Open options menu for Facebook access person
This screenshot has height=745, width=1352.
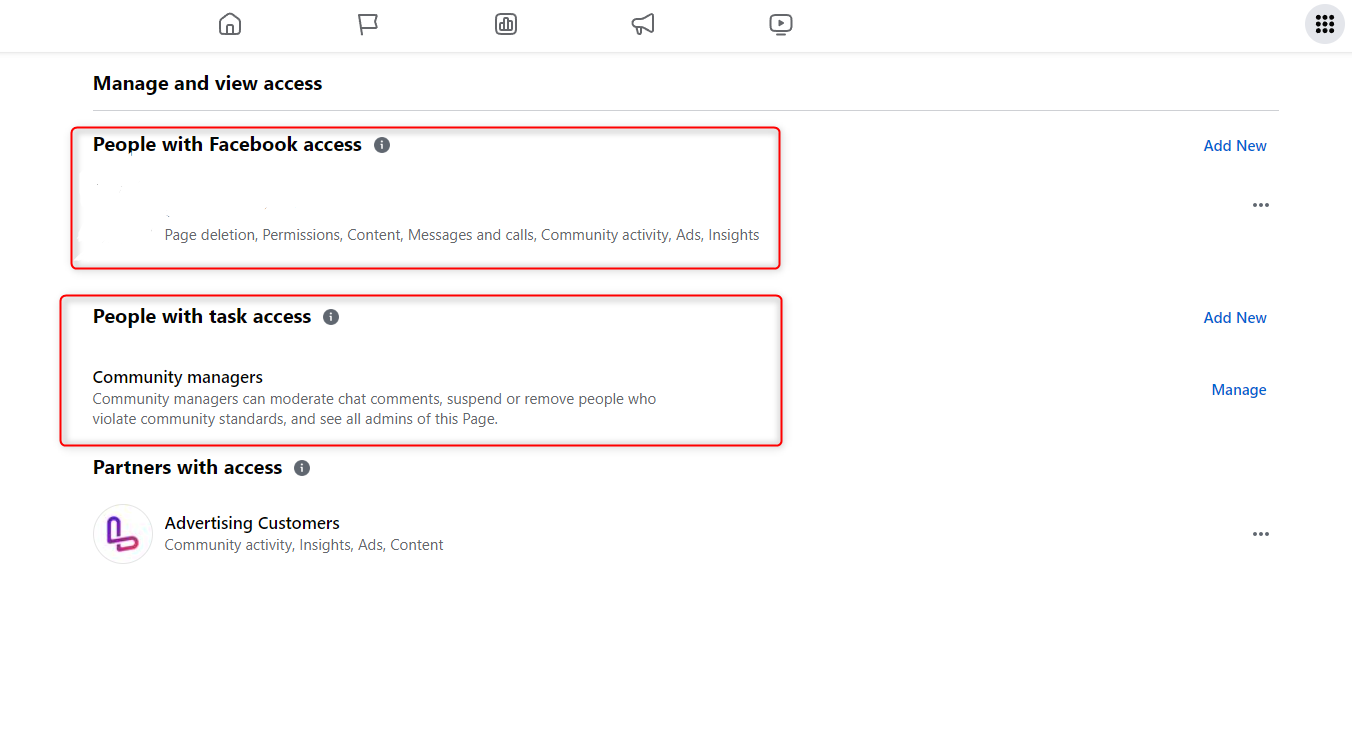(x=1261, y=205)
